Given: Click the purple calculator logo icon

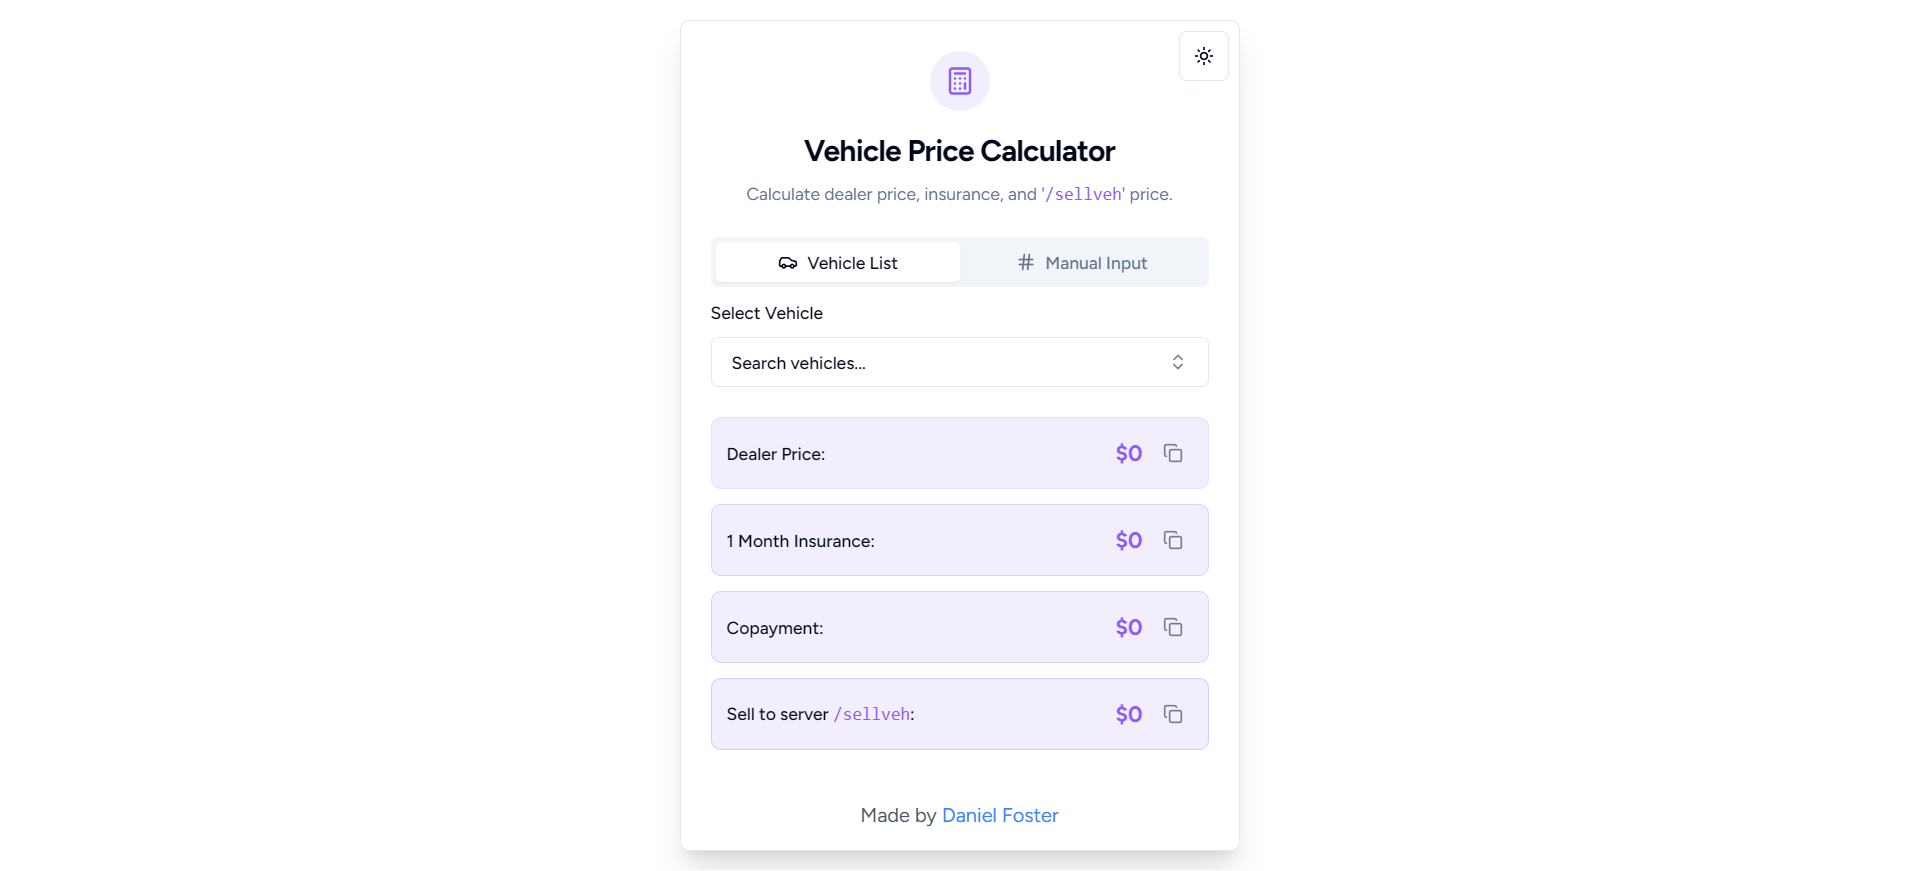Looking at the screenshot, I should (960, 81).
